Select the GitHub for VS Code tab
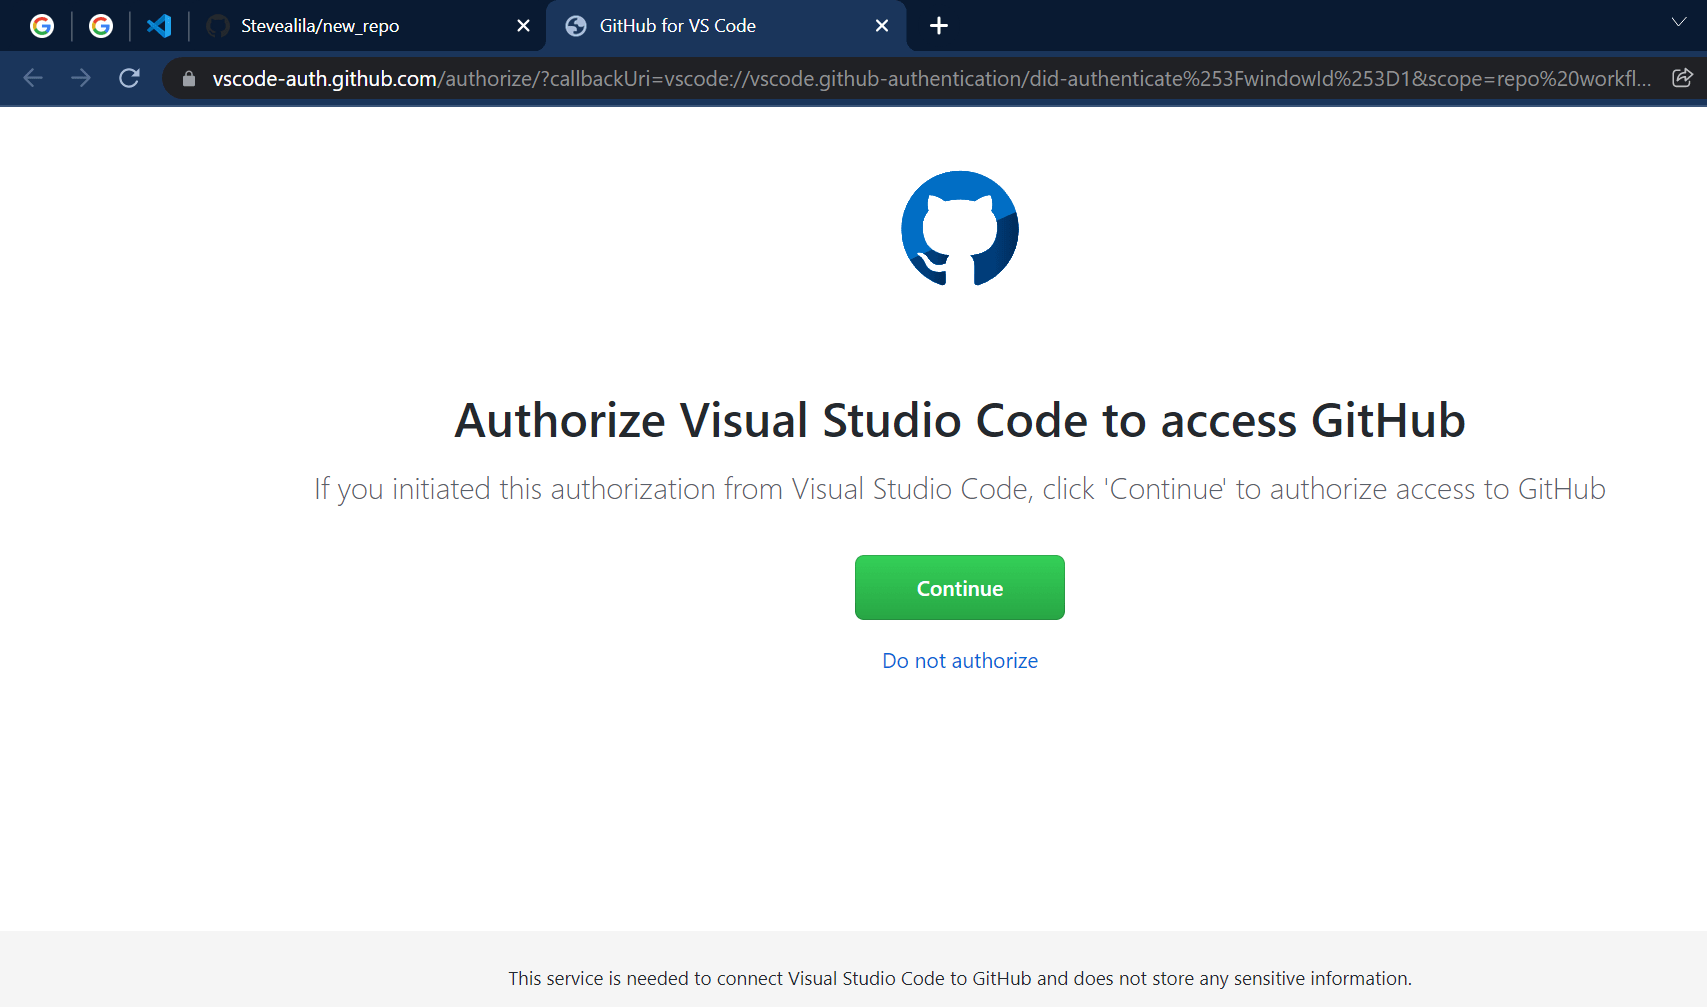 [726, 26]
